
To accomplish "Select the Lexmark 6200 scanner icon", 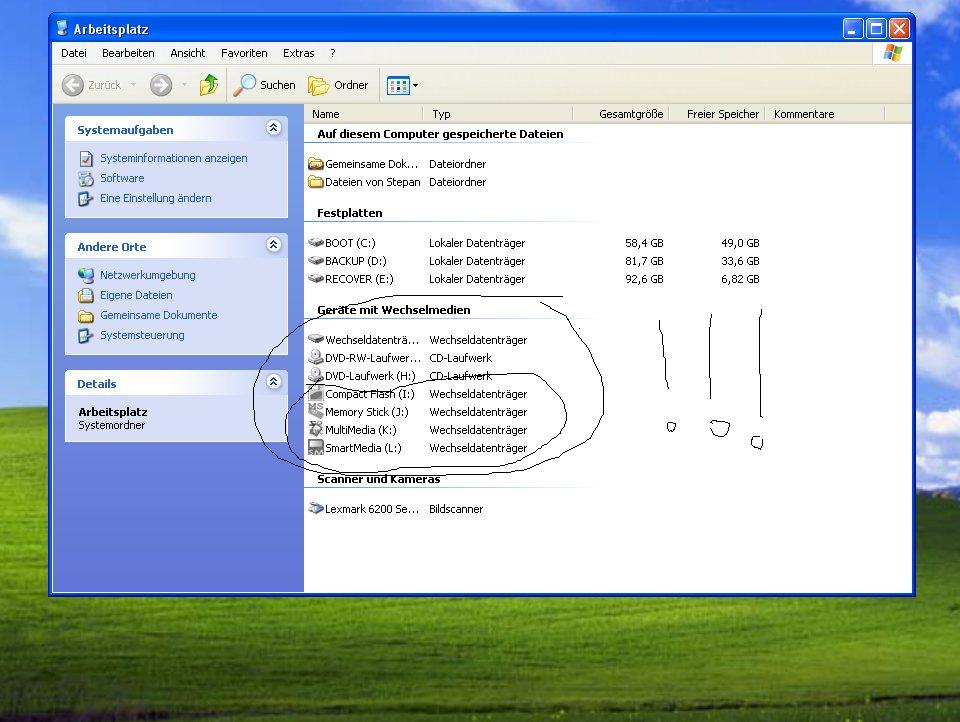I will pos(316,509).
